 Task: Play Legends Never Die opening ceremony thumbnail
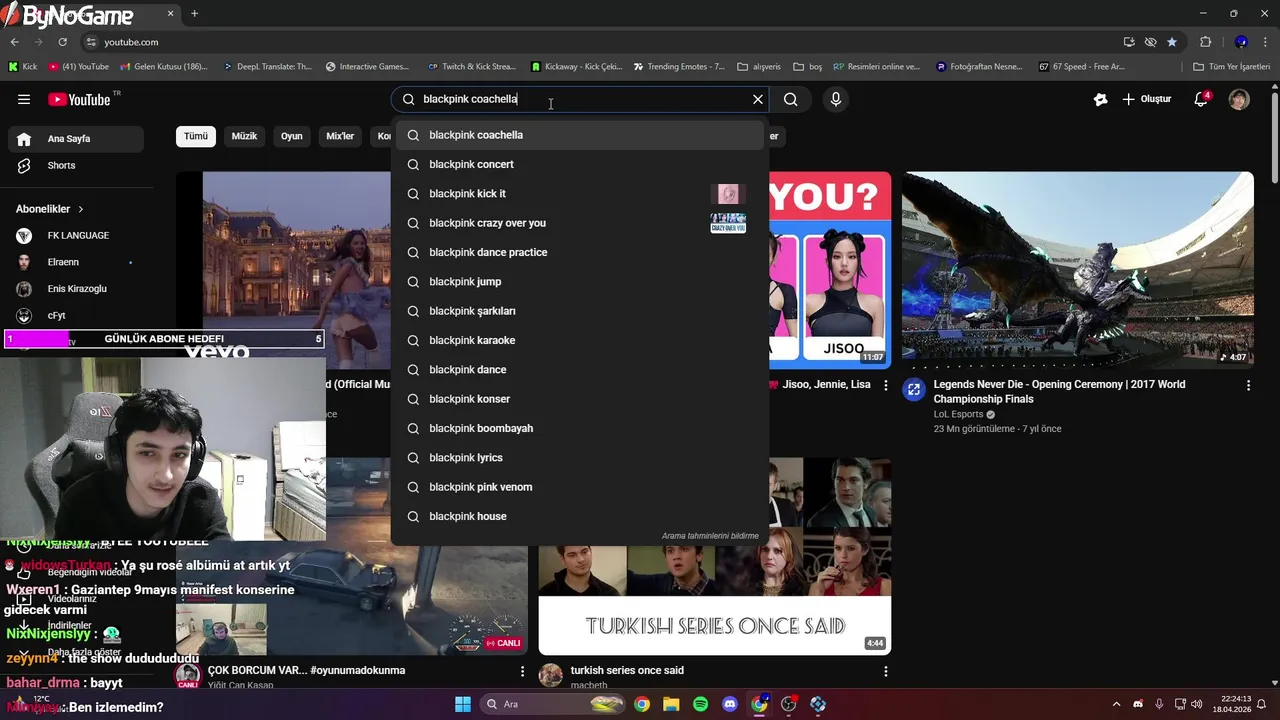tap(1078, 270)
